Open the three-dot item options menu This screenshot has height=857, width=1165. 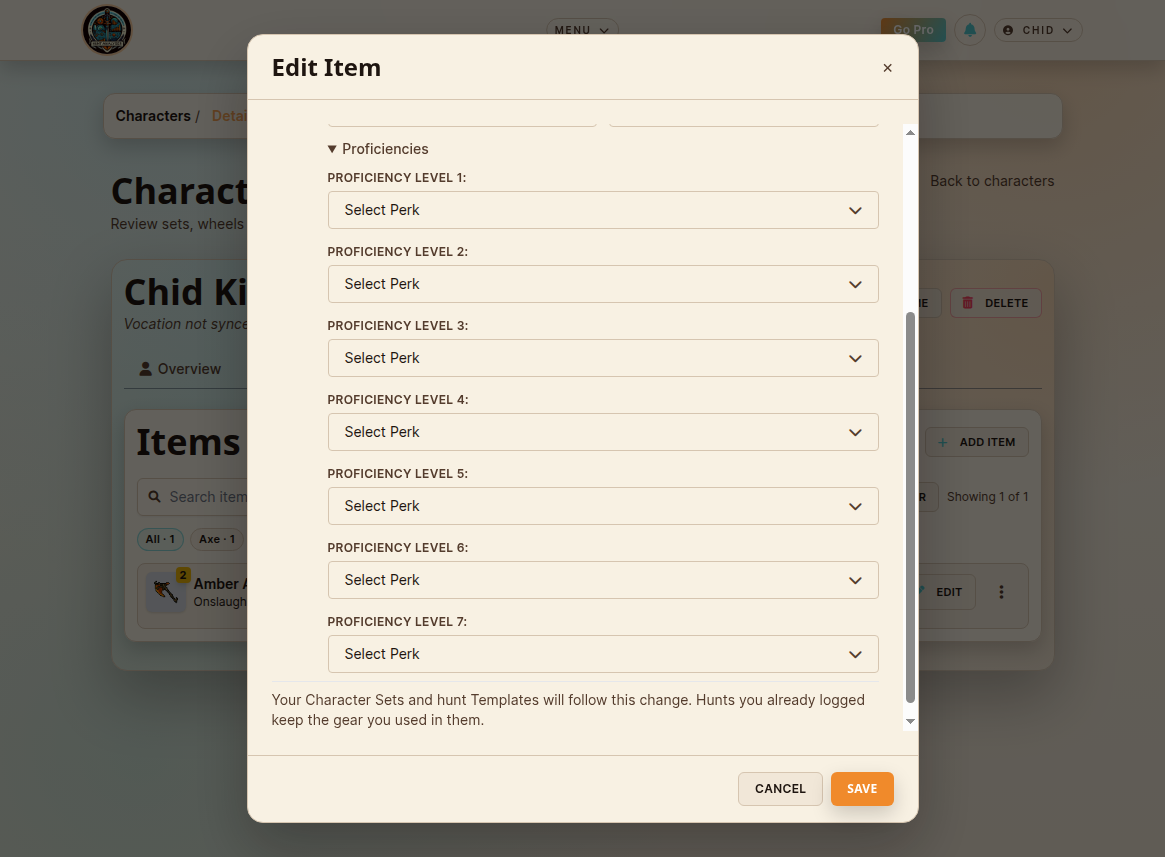[1001, 592]
